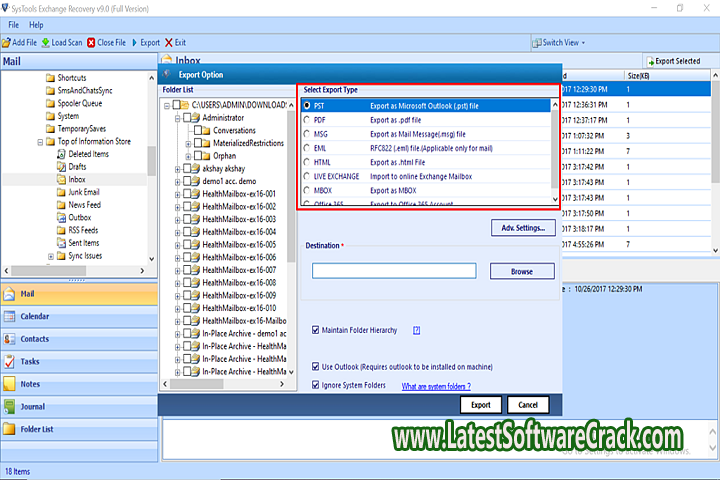Open the Tasks pane in sidebar
The height and width of the screenshot is (480, 720).
pos(30,361)
